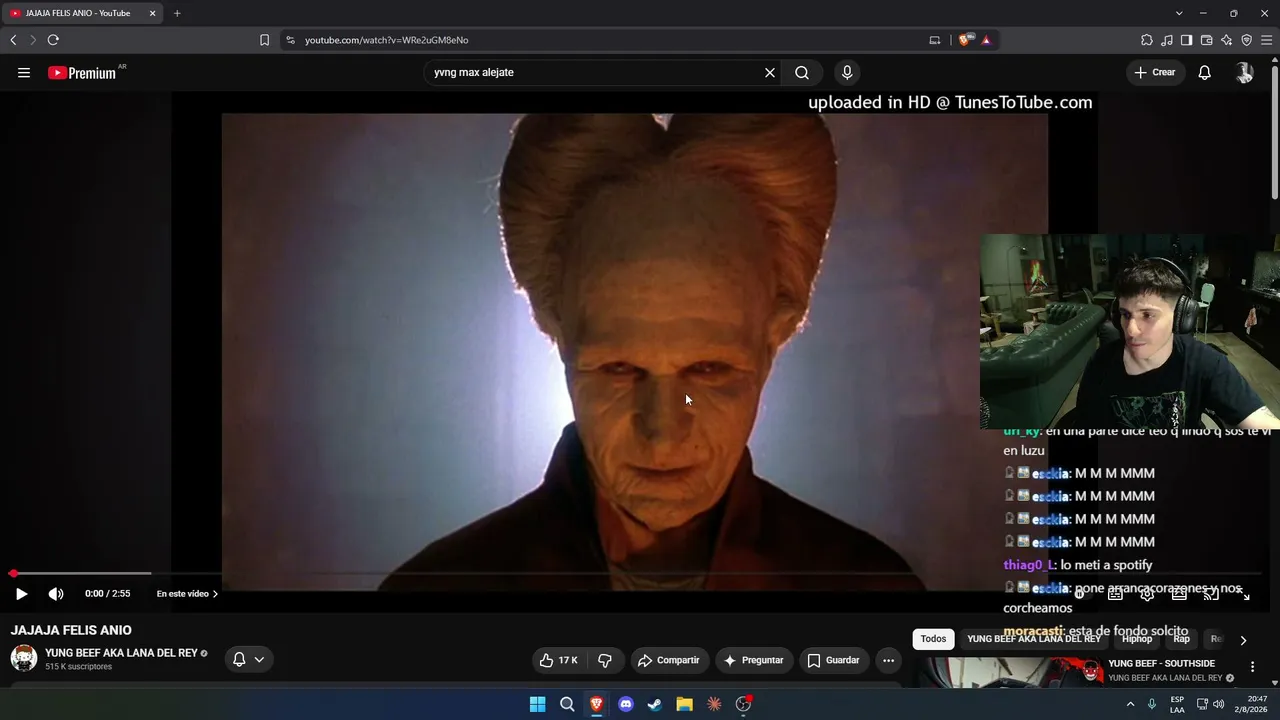This screenshot has width=1280, height=720.
Task: Open the channel avatar under the video
Action: 24,658
